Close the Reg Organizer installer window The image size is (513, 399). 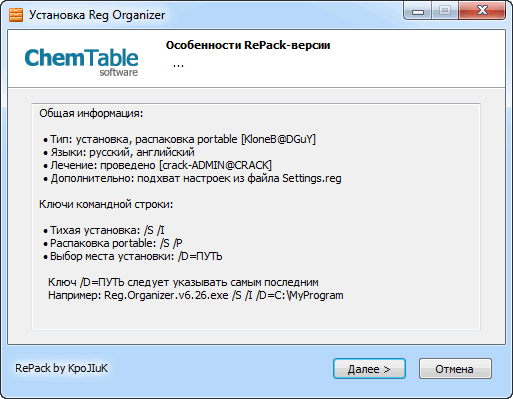click(482, 11)
